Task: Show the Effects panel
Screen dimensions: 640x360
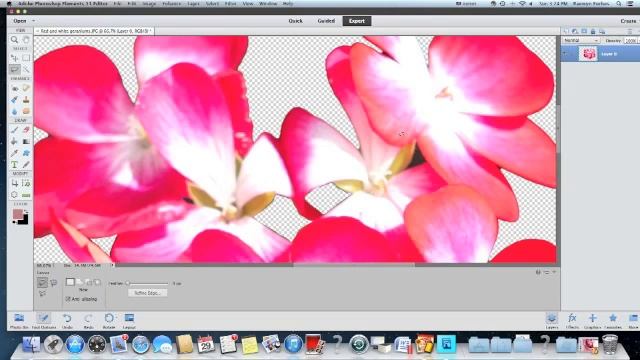Action: tap(572, 321)
